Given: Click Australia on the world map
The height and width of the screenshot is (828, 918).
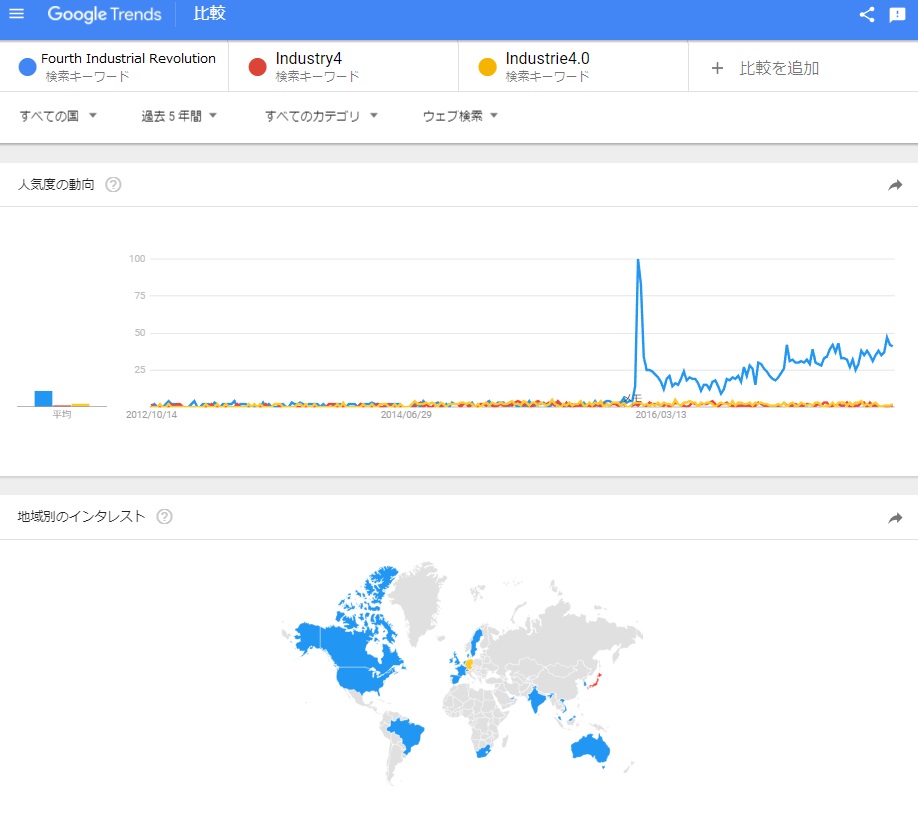Looking at the screenshot, I should pos(588,746).
